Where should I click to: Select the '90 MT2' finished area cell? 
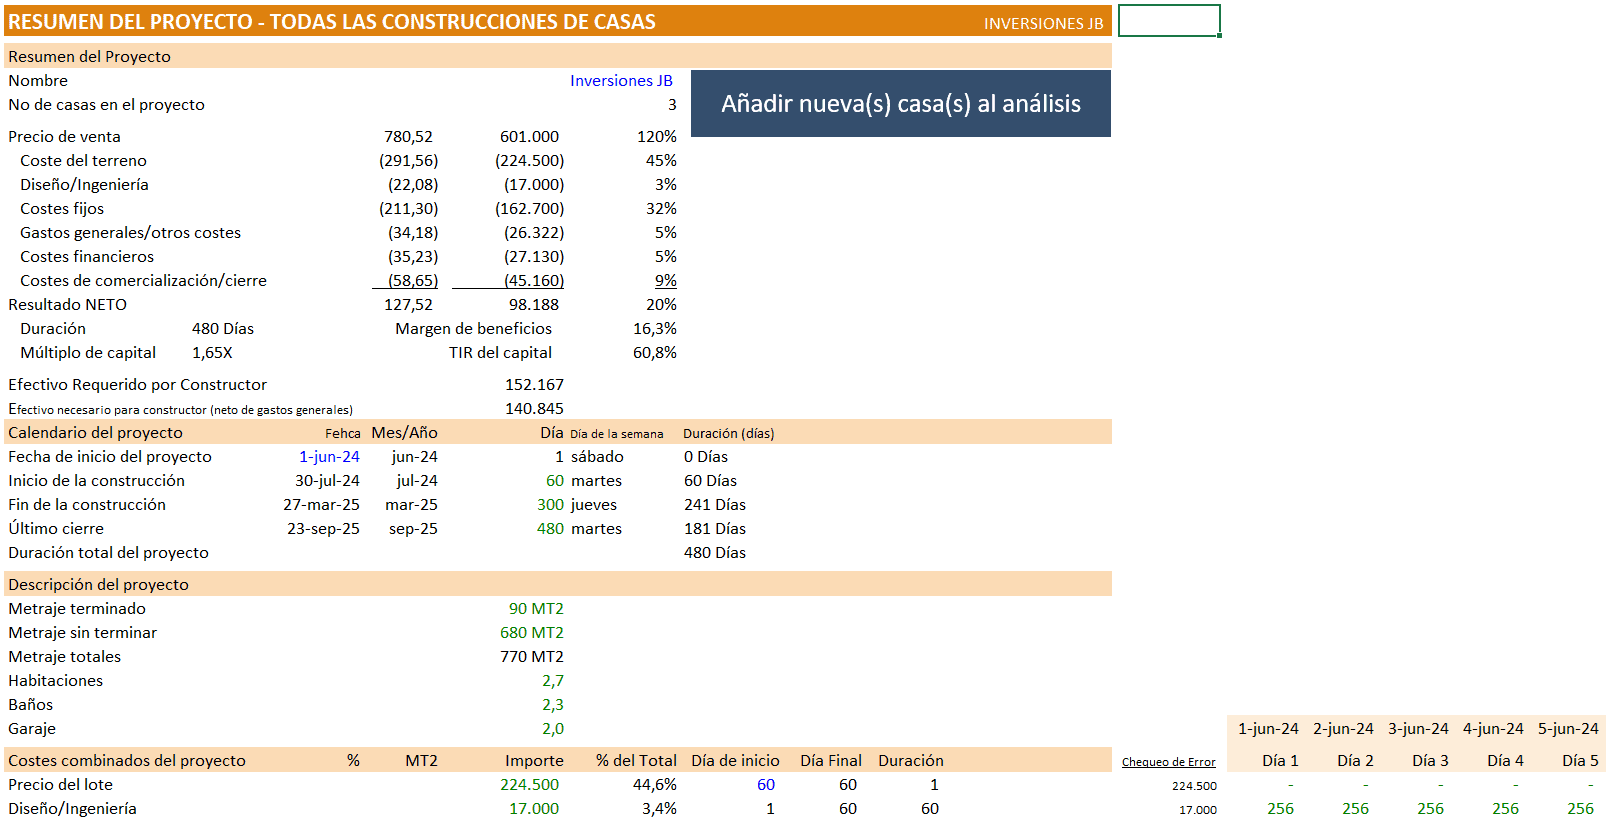[x=536, y=609]
